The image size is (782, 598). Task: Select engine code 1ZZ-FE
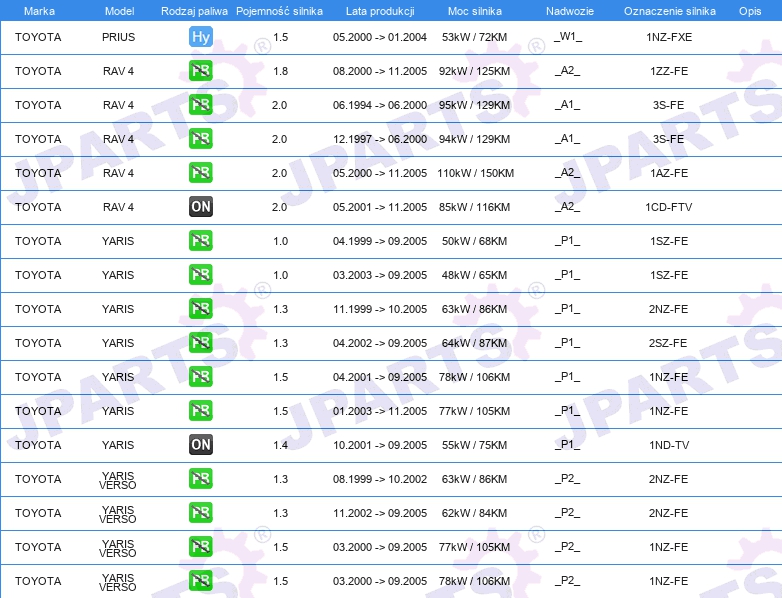(x=669, y=71)
